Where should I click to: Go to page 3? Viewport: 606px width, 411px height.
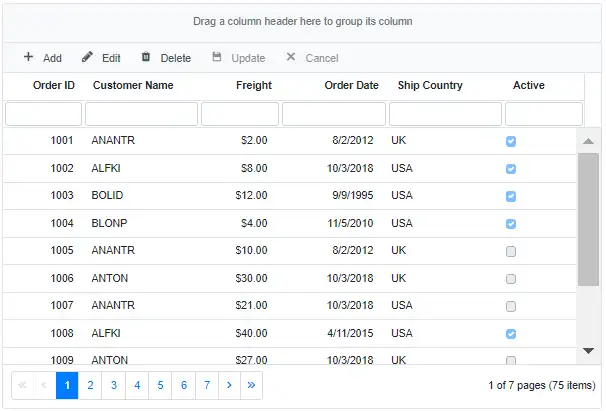(x=114, y=385)
